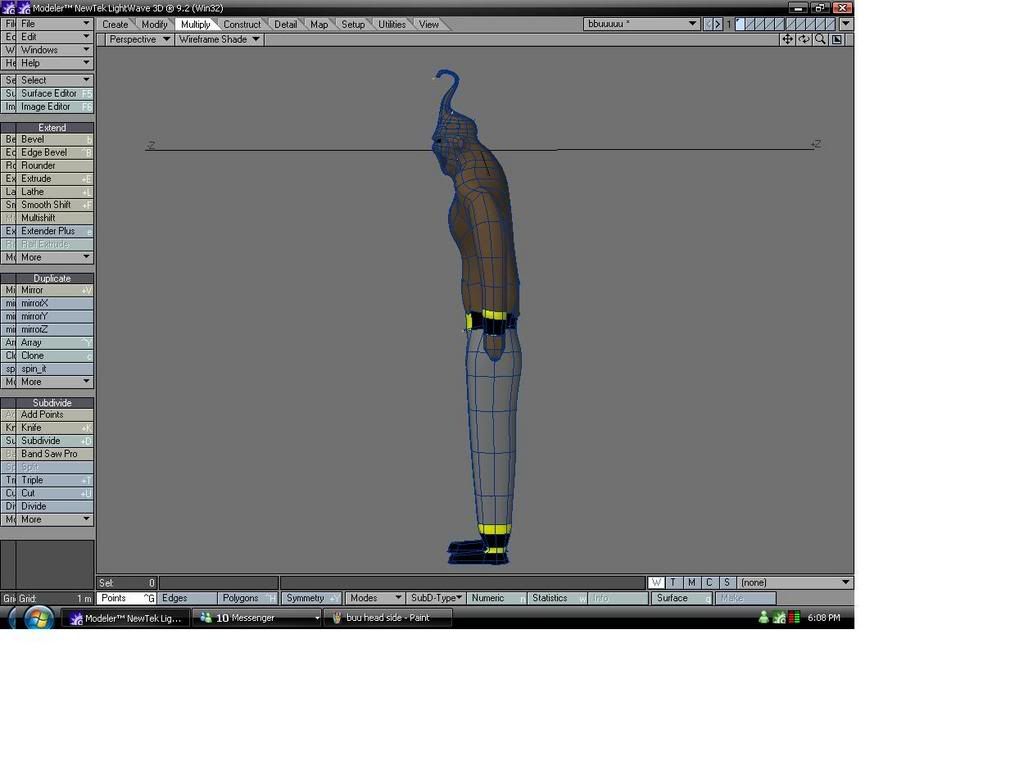Viewport: 1024px width, 770px height.
Task: Toggle Symmetry mode
Action: click(x=312, y=598)
